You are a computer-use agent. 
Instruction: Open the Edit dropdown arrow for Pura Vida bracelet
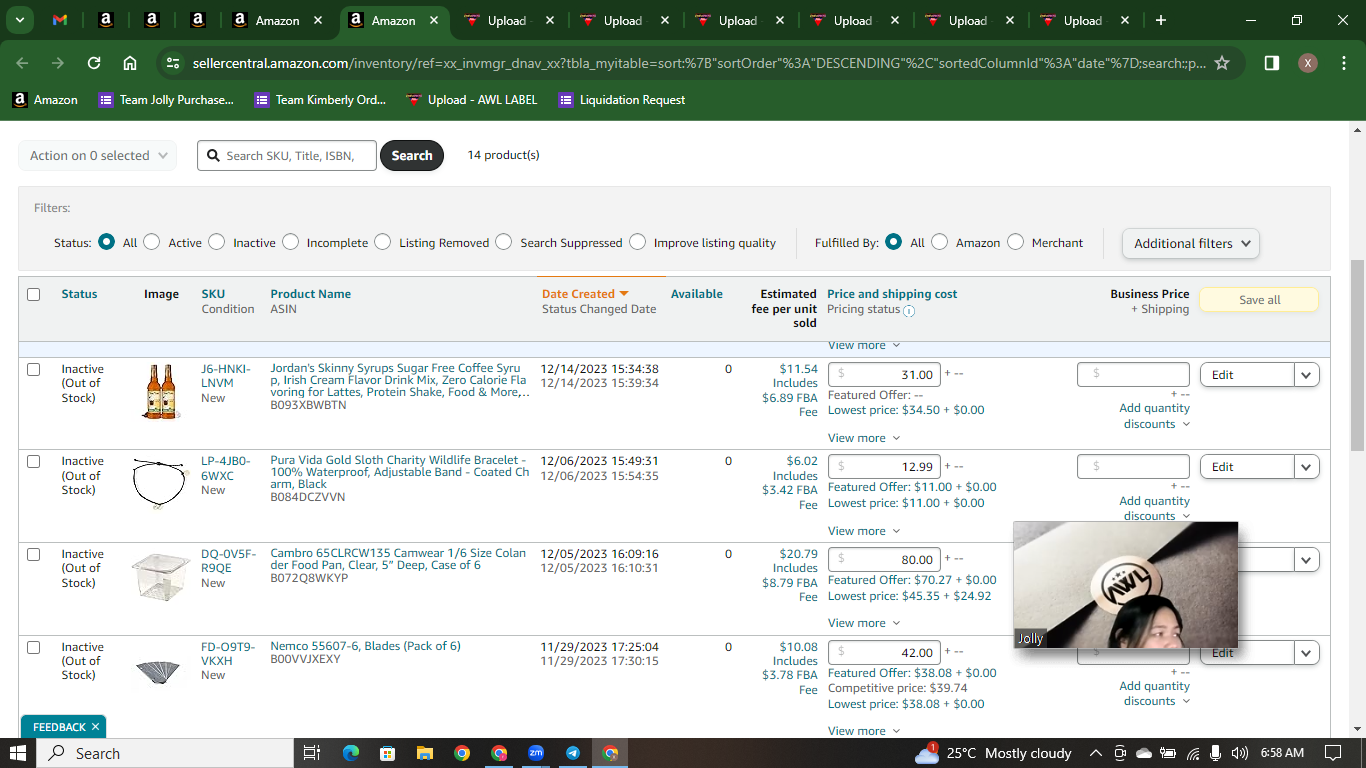coord(1307,467)
